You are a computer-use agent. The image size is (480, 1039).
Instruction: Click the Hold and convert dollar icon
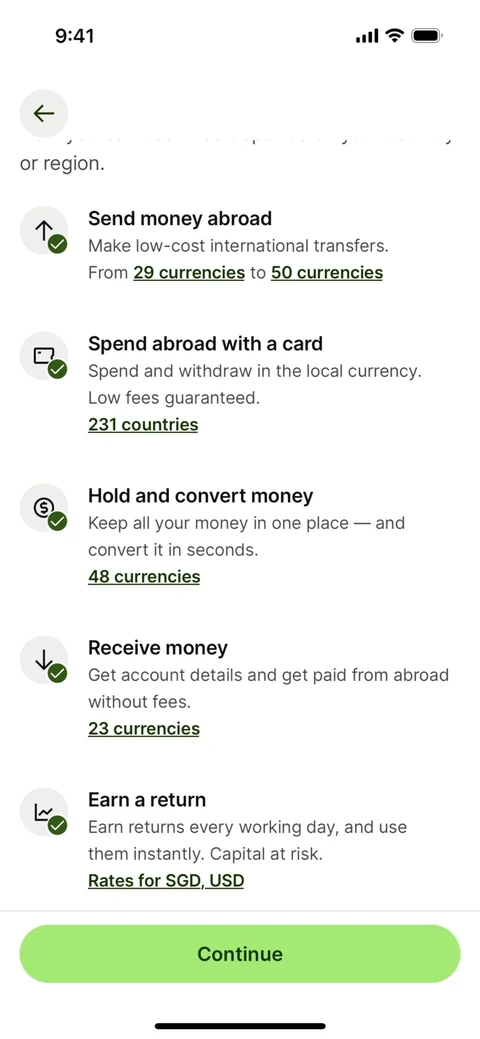click(x=44, y=508)
